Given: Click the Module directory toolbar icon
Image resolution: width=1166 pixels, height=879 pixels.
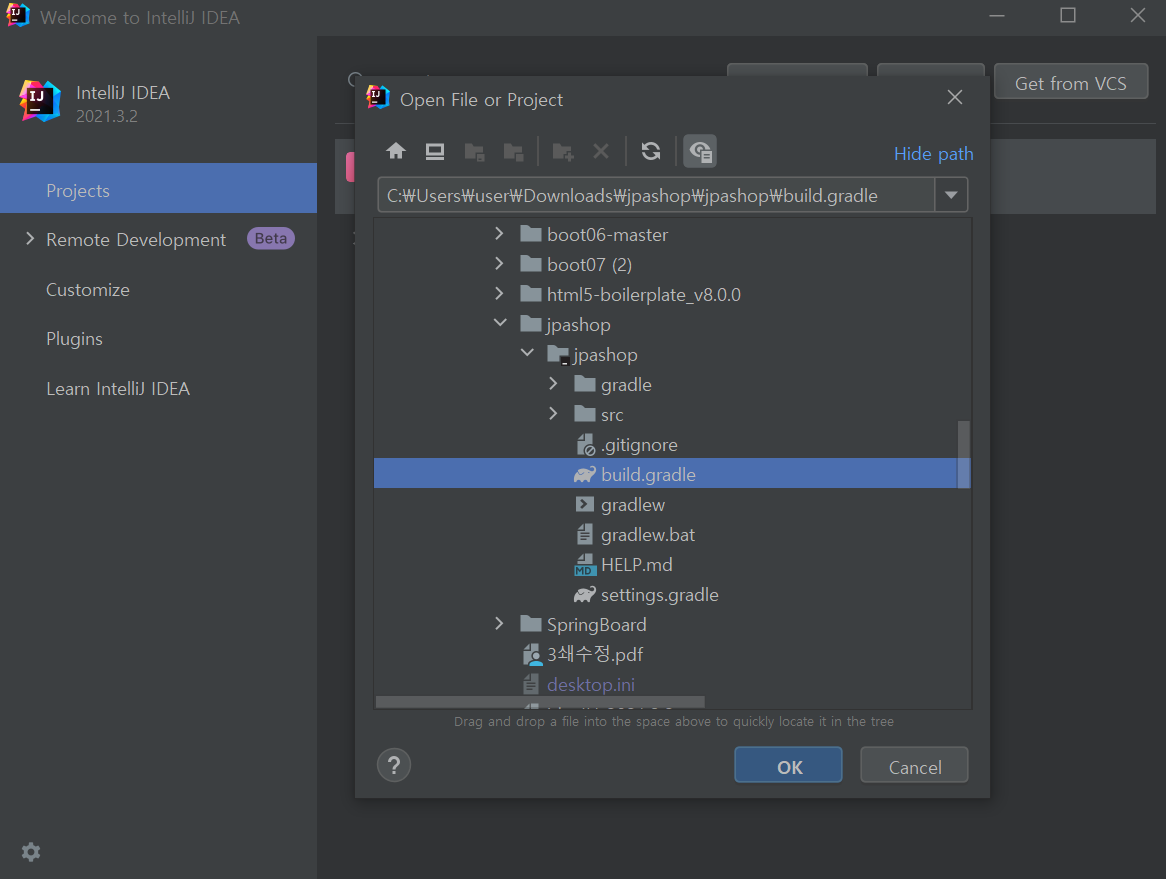Looking at the screenshot, I should 514,152.
